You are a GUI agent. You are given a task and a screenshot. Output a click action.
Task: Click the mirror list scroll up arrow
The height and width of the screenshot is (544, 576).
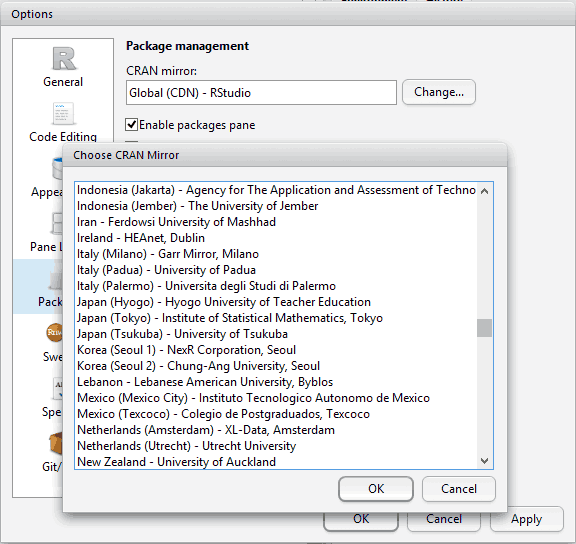(485, 191)
